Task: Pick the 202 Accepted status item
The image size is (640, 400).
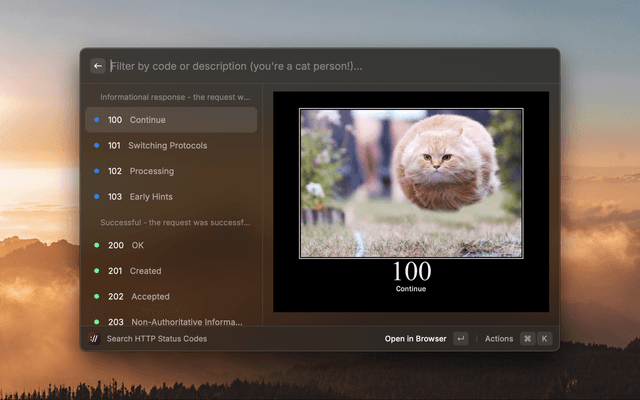Action: (x=171, y=297)
